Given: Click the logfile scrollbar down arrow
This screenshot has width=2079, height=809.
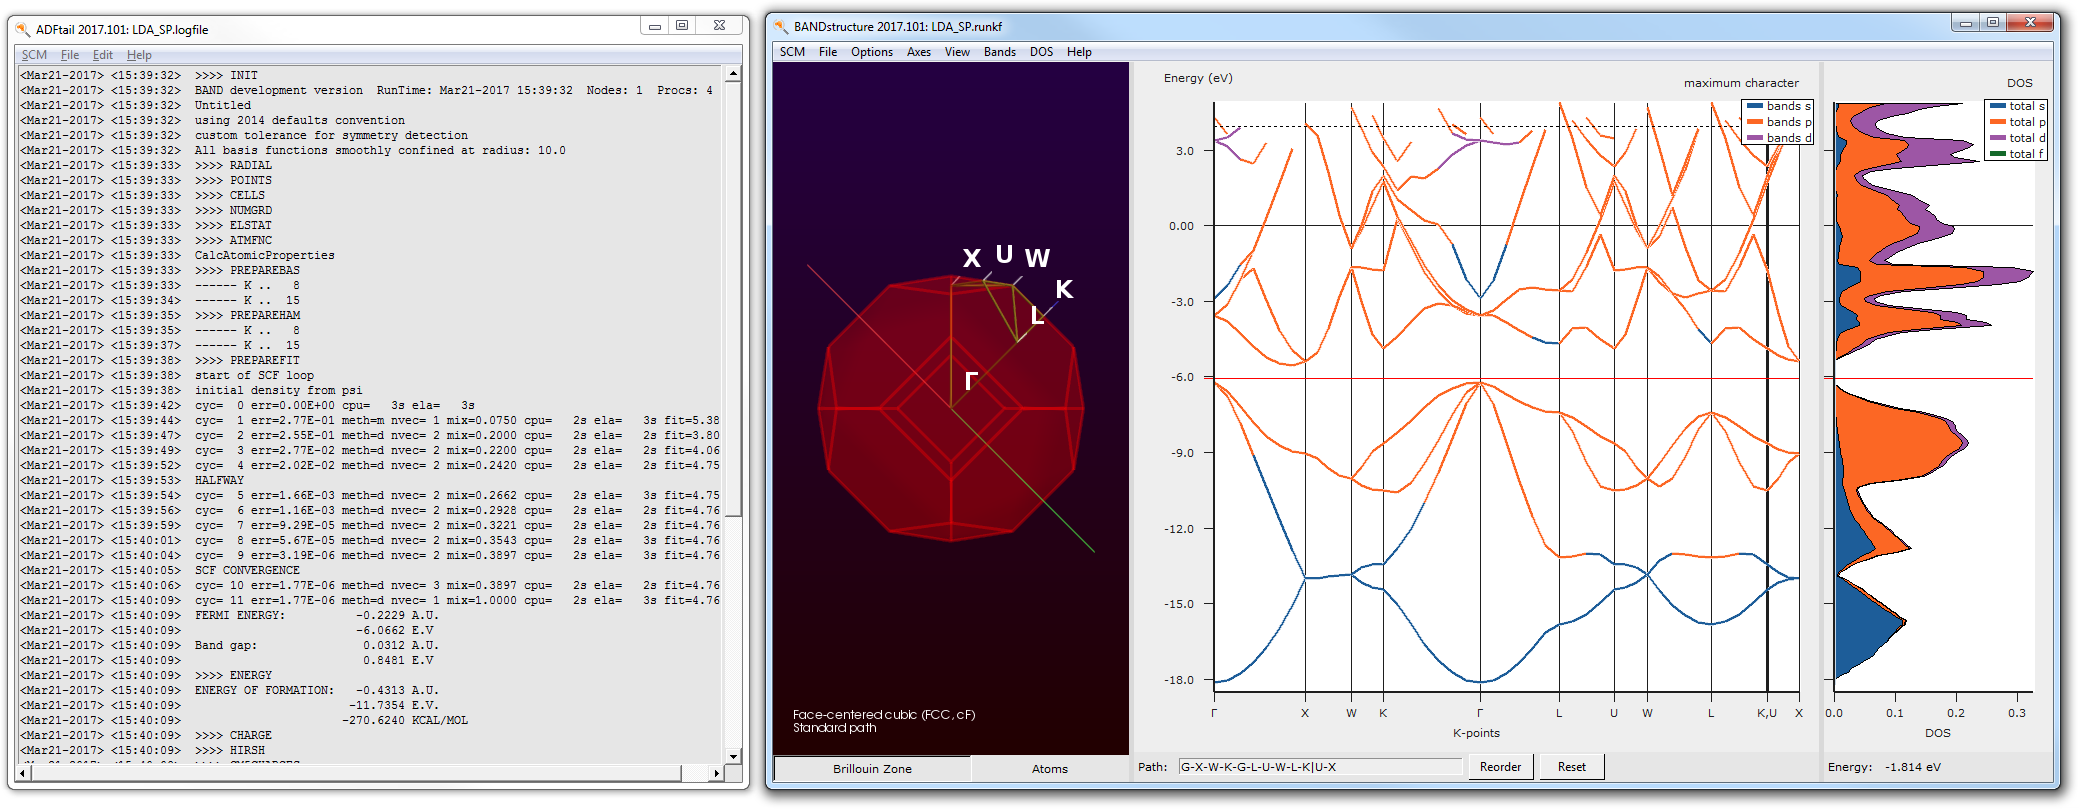Looking at the screenshot, I should point(733,756).
